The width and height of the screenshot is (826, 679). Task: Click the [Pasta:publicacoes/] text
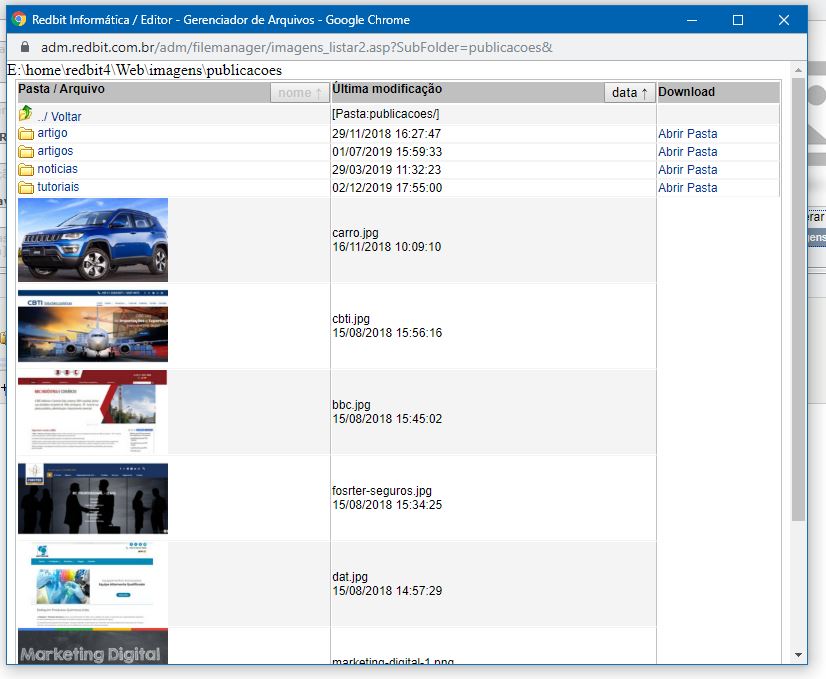[386, 114]
